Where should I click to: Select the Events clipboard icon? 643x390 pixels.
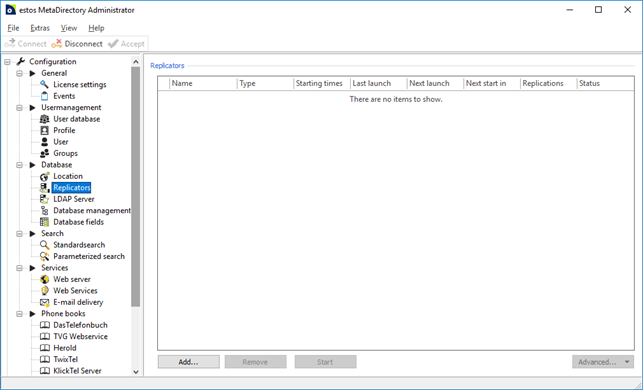[x=44, y=96]
